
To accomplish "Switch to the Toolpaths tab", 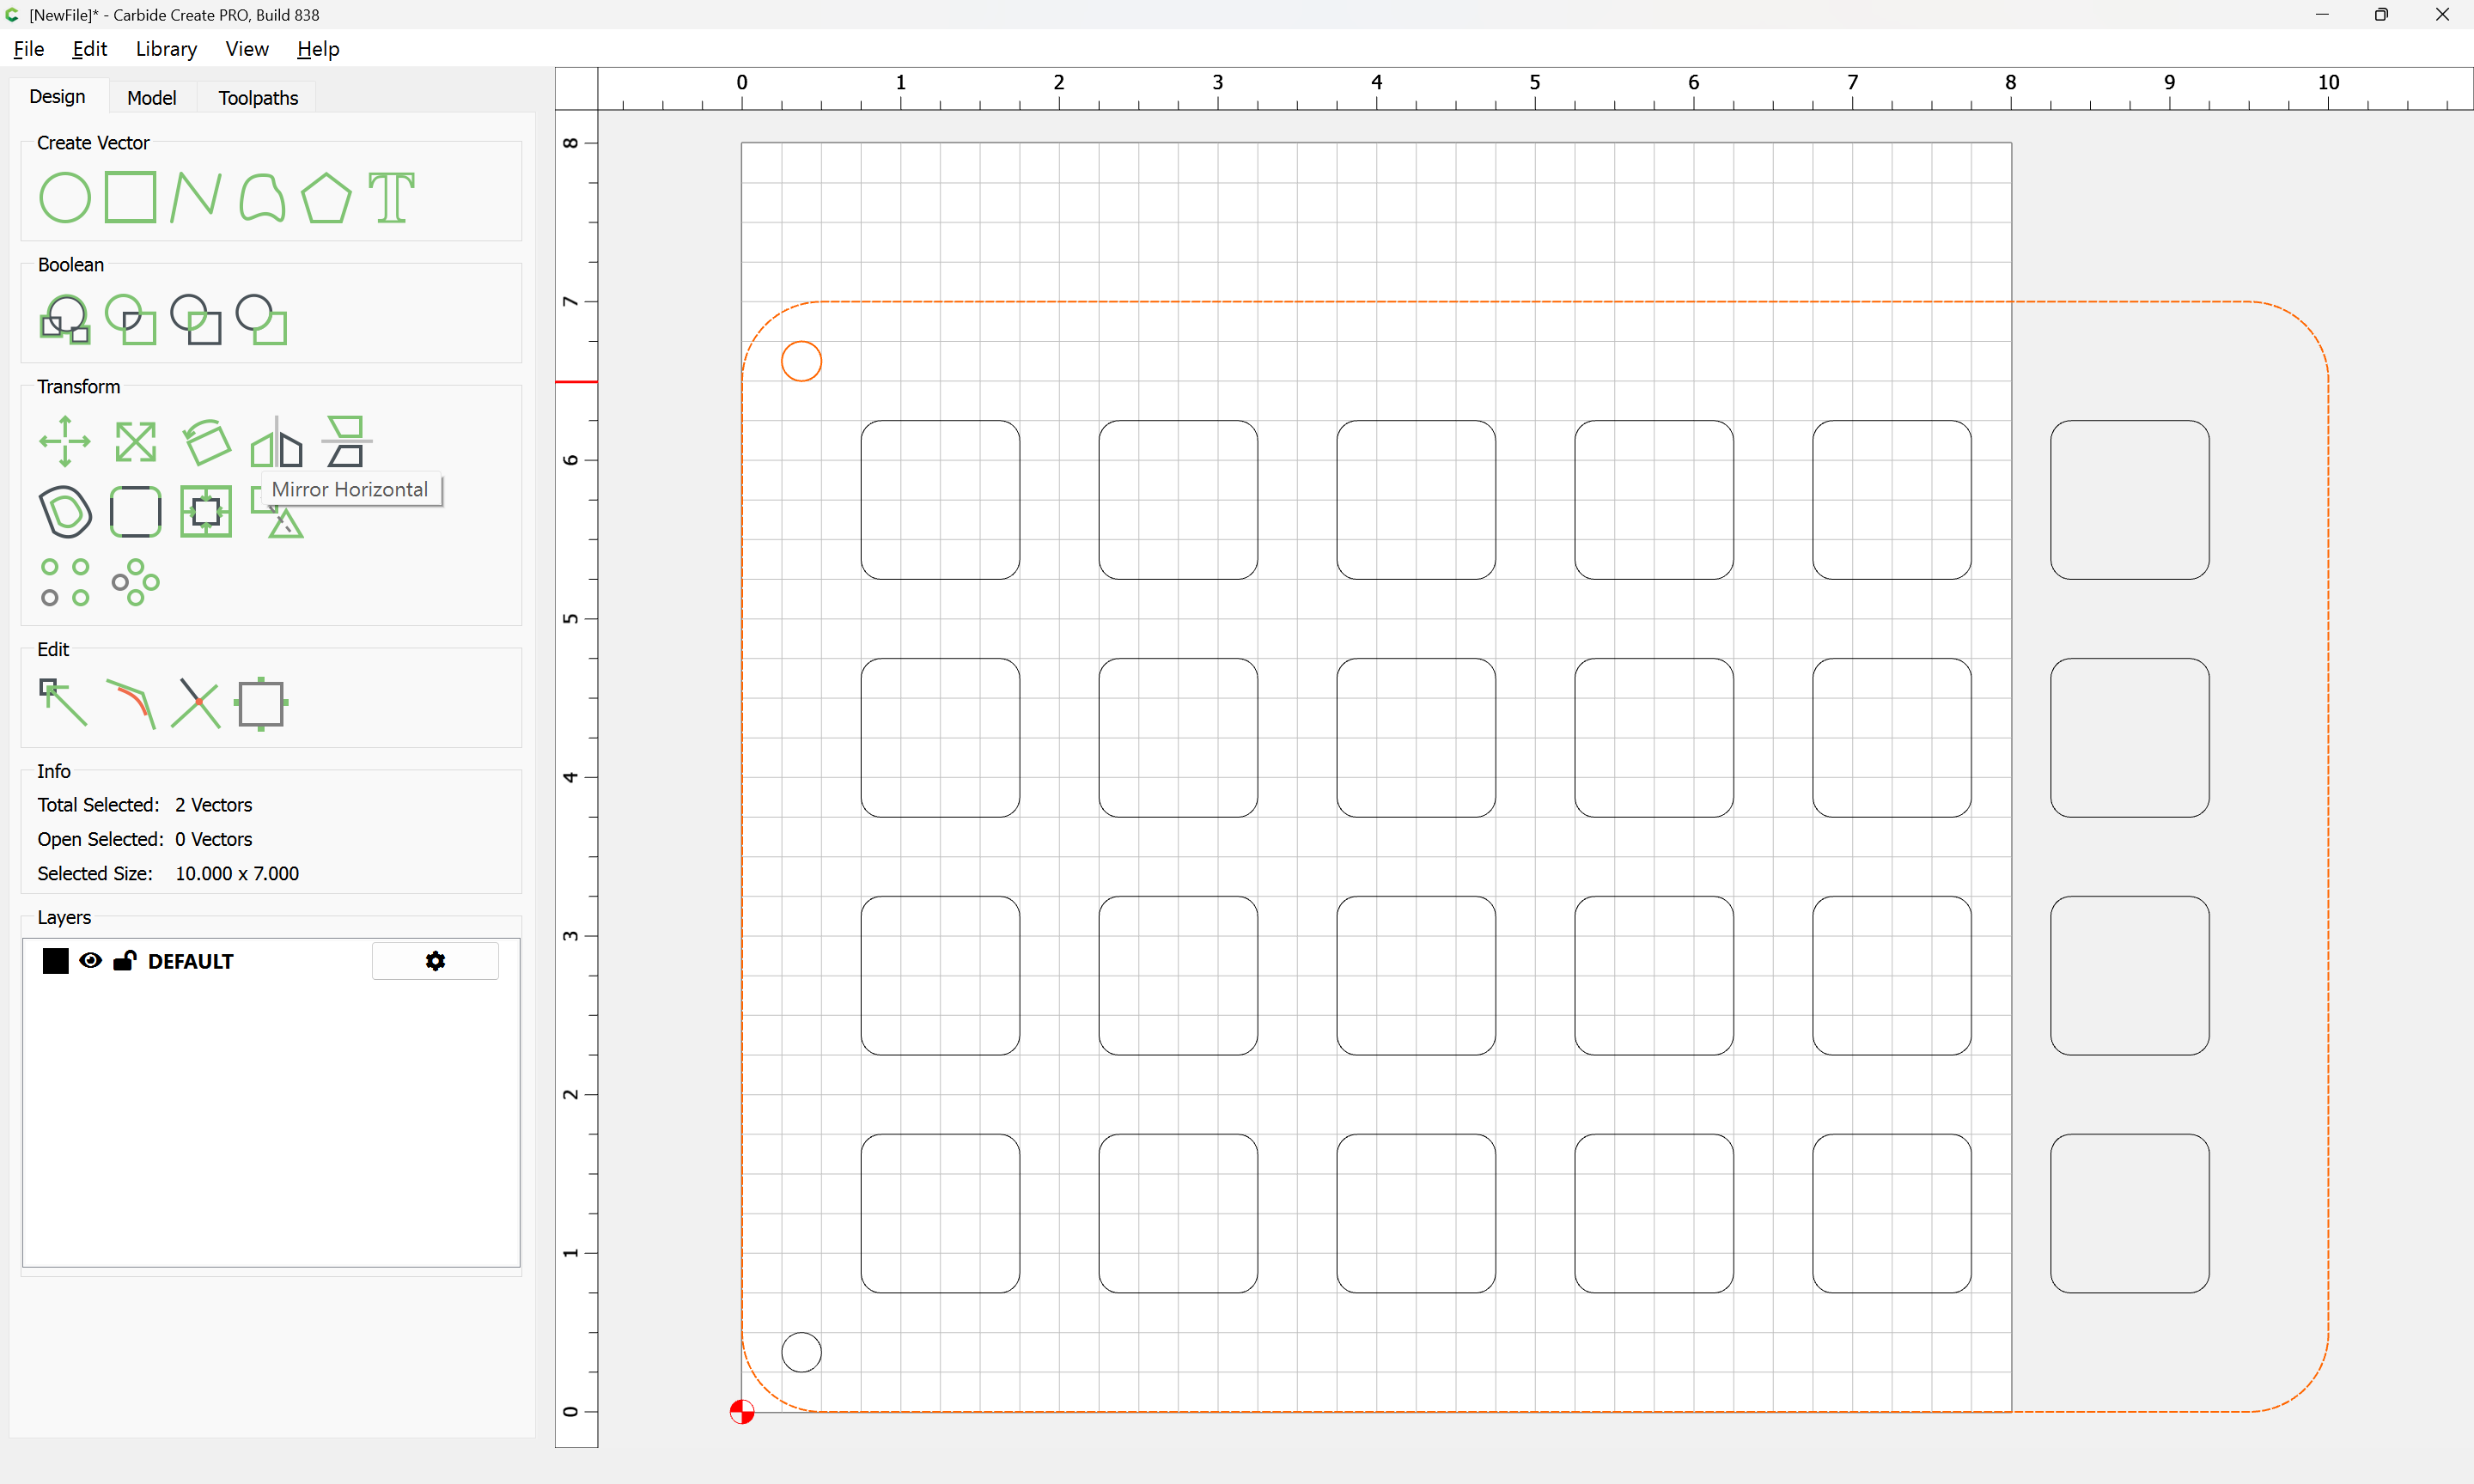I will pos(258,97).
